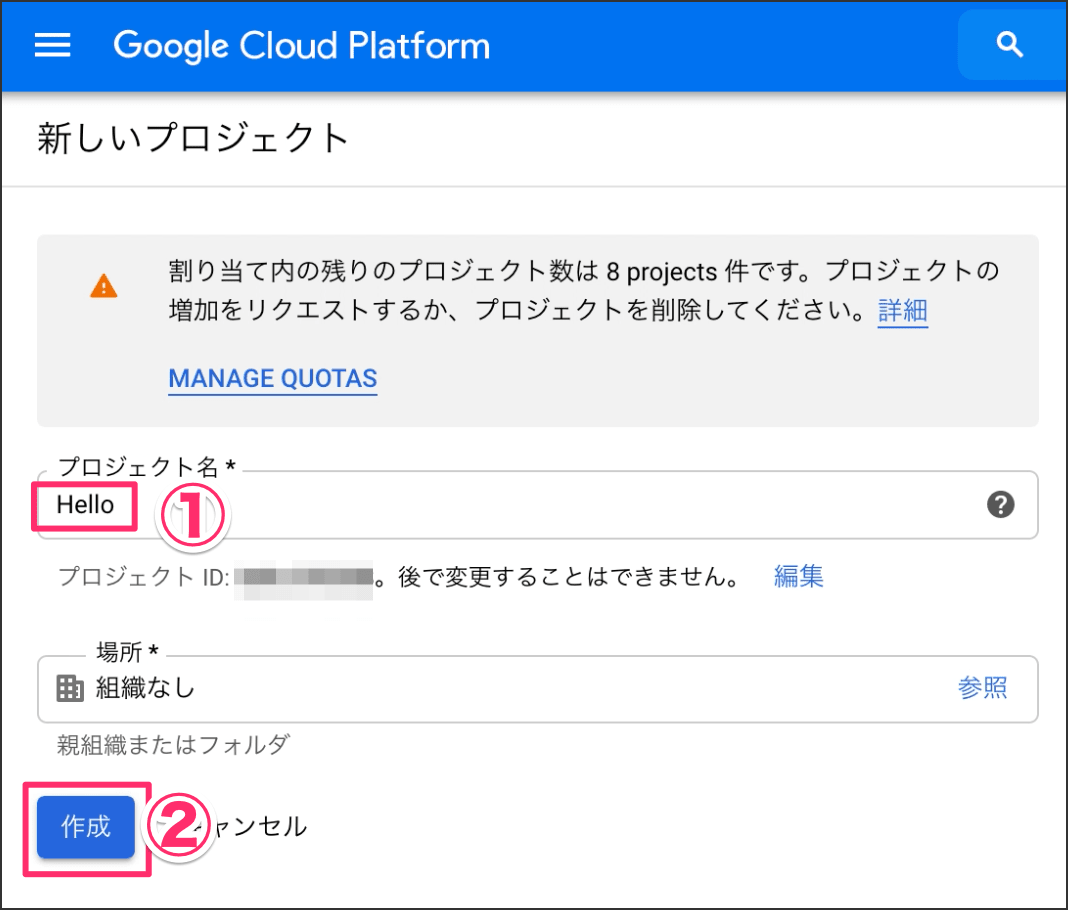Open the project name help icon

pos(1001,505)
